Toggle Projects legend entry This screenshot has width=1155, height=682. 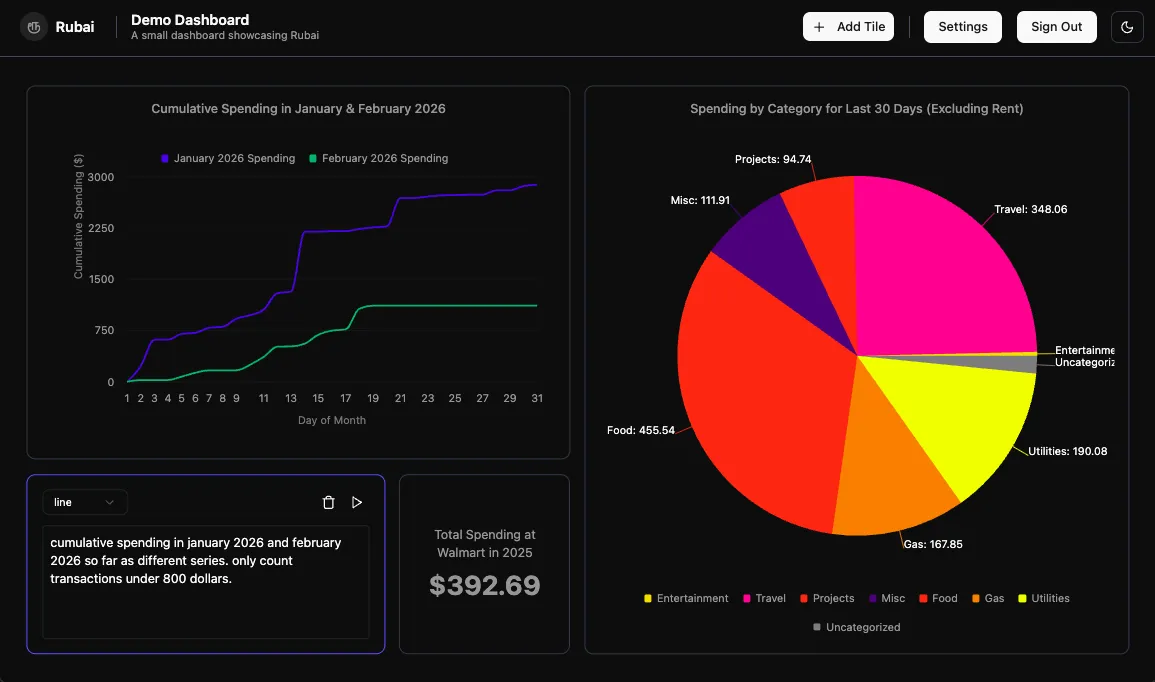[826, 598]
